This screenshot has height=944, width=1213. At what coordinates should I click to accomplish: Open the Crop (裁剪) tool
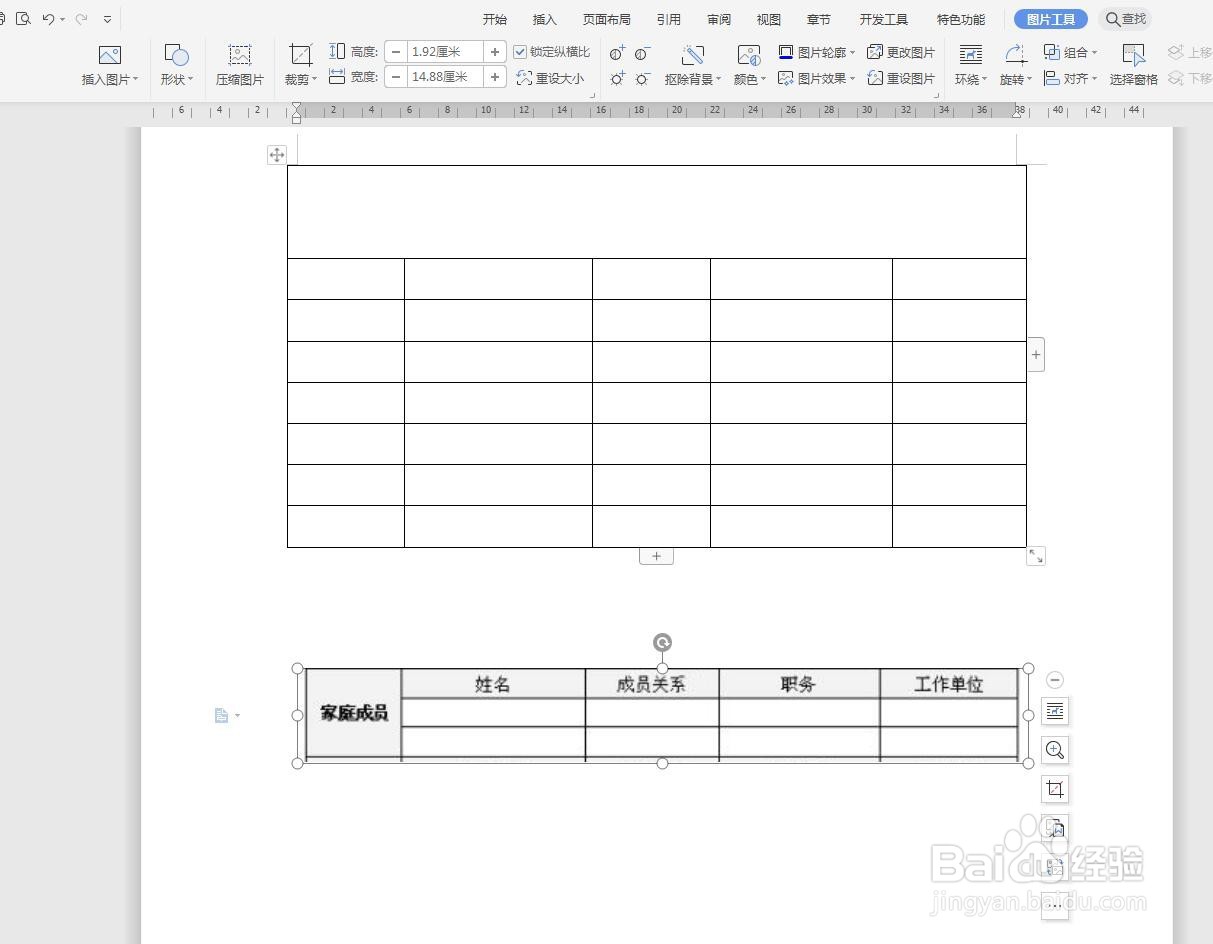(297, 63)
